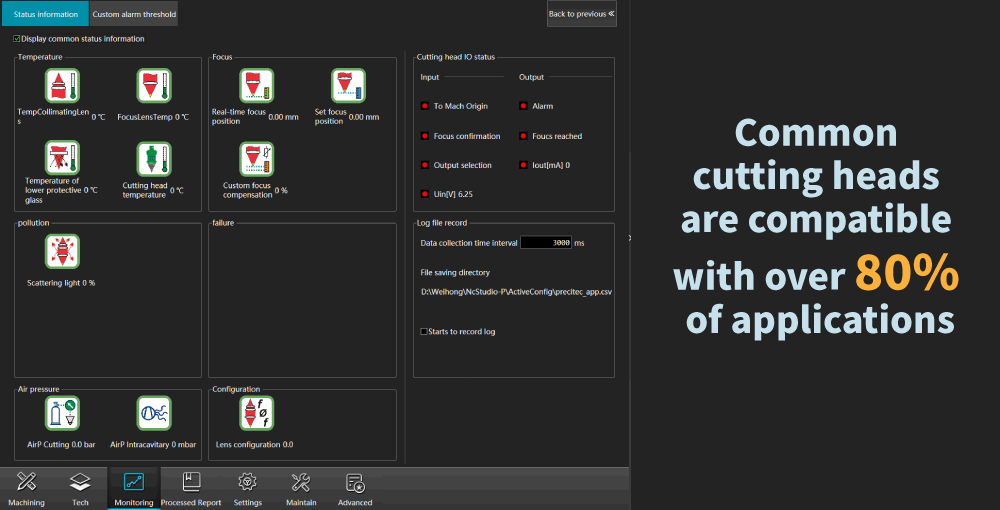Click the Real-time focus position icon
1000x510 pixels.
[256, 87]
